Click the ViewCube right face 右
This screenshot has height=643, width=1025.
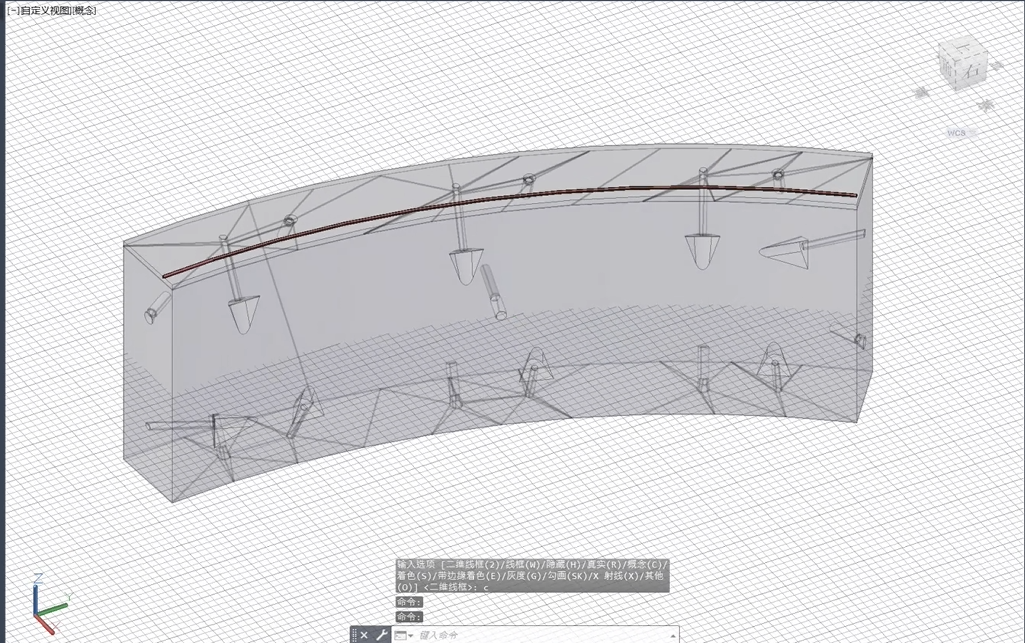click(x=972, y=71)
